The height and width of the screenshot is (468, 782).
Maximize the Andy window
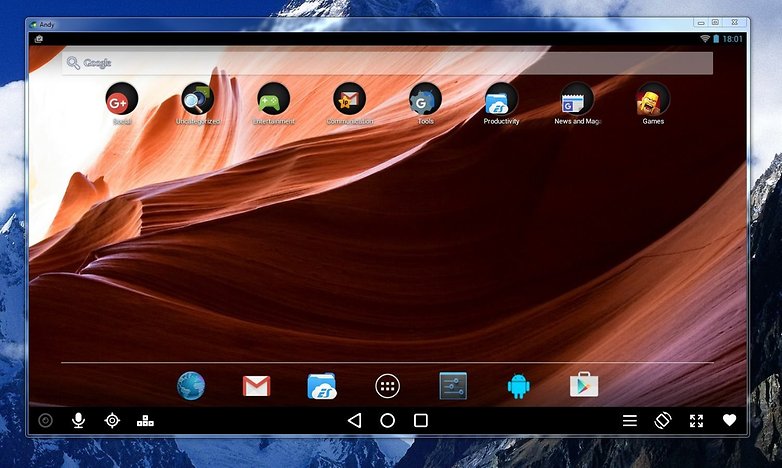[x=715, y=22]
